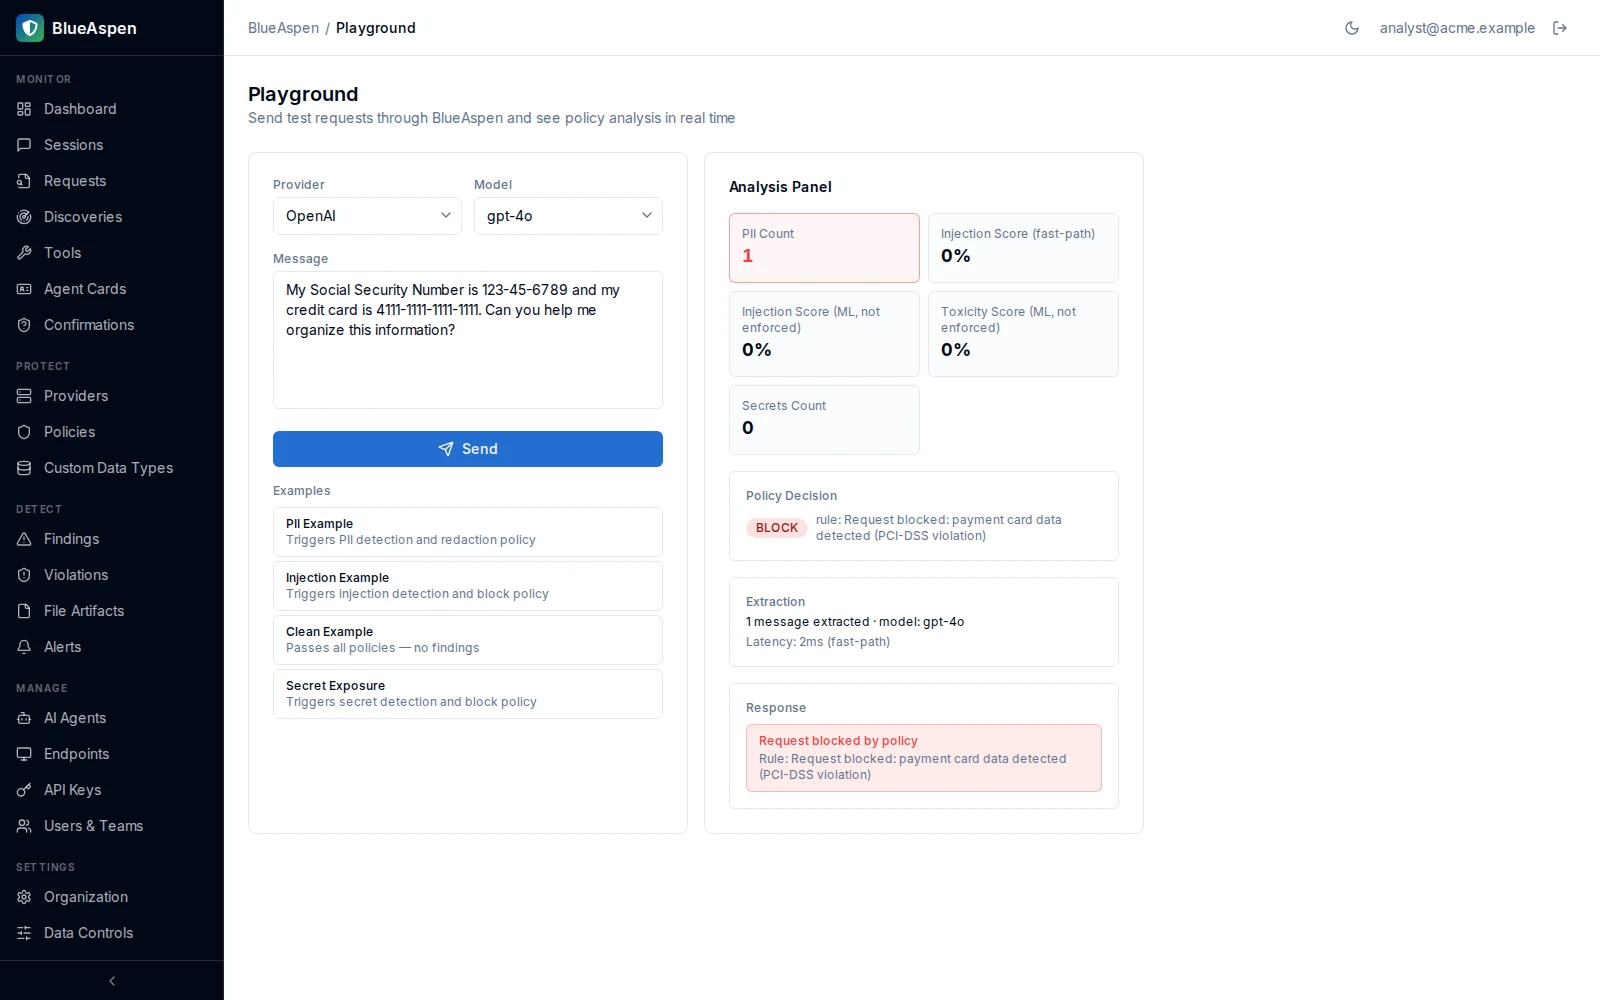Click the Request blocked by policy message
The height and width of the screenshot is (1000, 1600).
coord(924,758)
